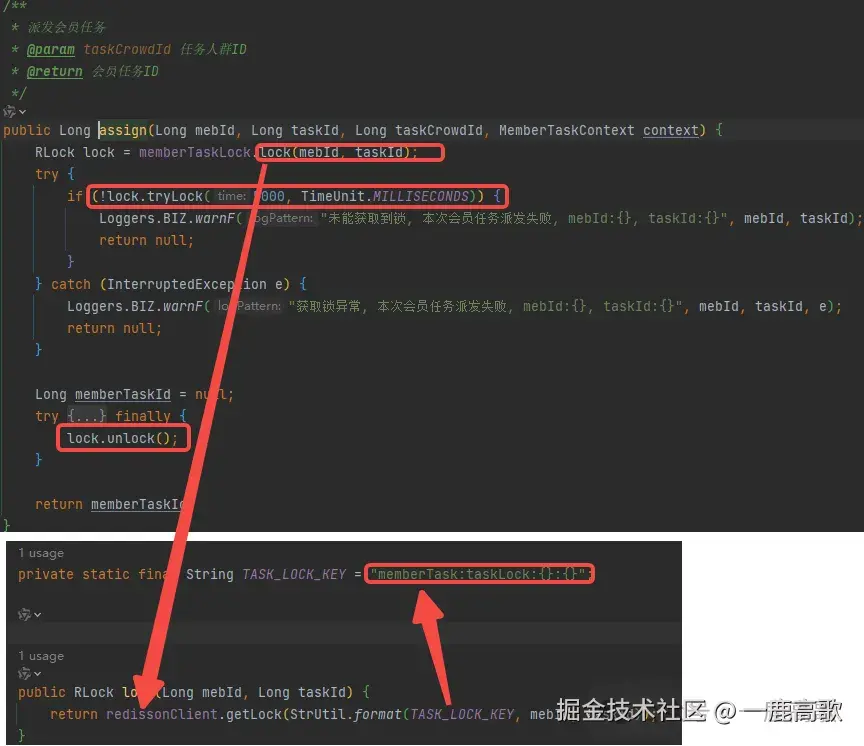The image size is (864, 746).
Task: Click the catch keyword
Action: click(71, 284)
